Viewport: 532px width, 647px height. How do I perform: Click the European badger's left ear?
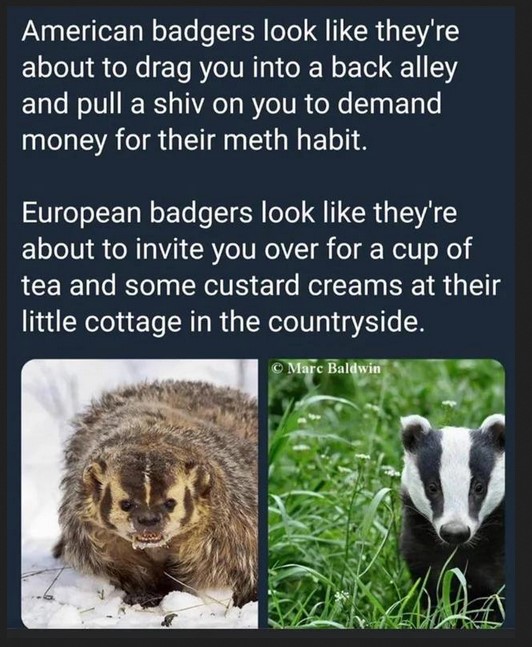(415, 431)
